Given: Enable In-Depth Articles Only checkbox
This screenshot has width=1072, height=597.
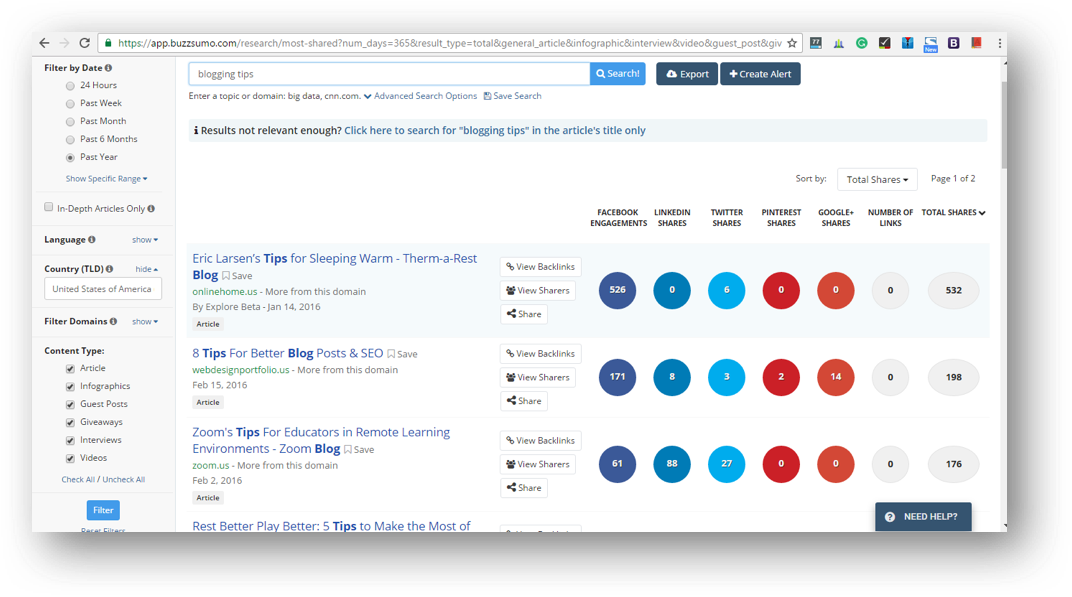Looking at the screenshot, I should pos(49,208).
